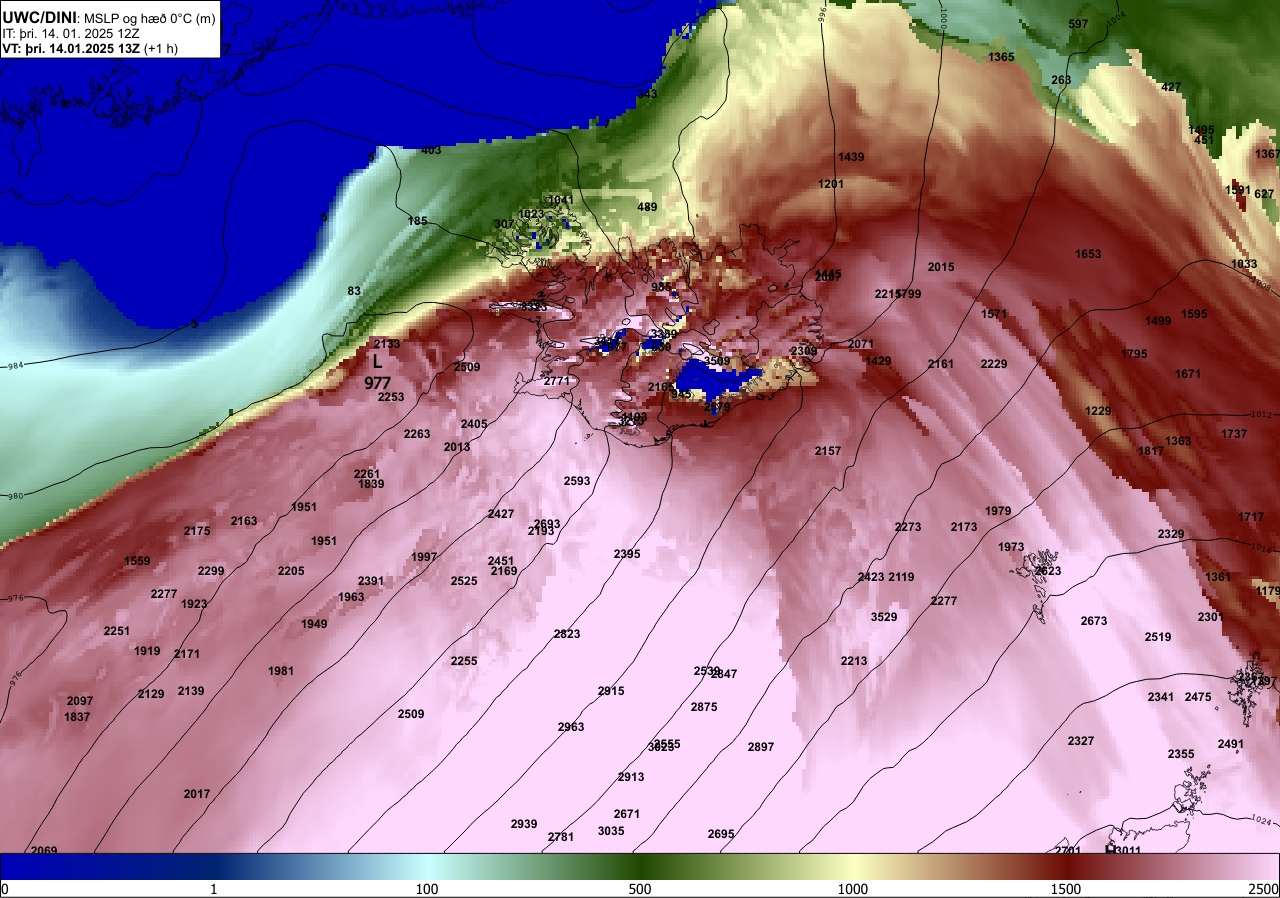This screenshot has height=898, width=1280.
Task: Click the map value 2963
Action: point(571,727)
